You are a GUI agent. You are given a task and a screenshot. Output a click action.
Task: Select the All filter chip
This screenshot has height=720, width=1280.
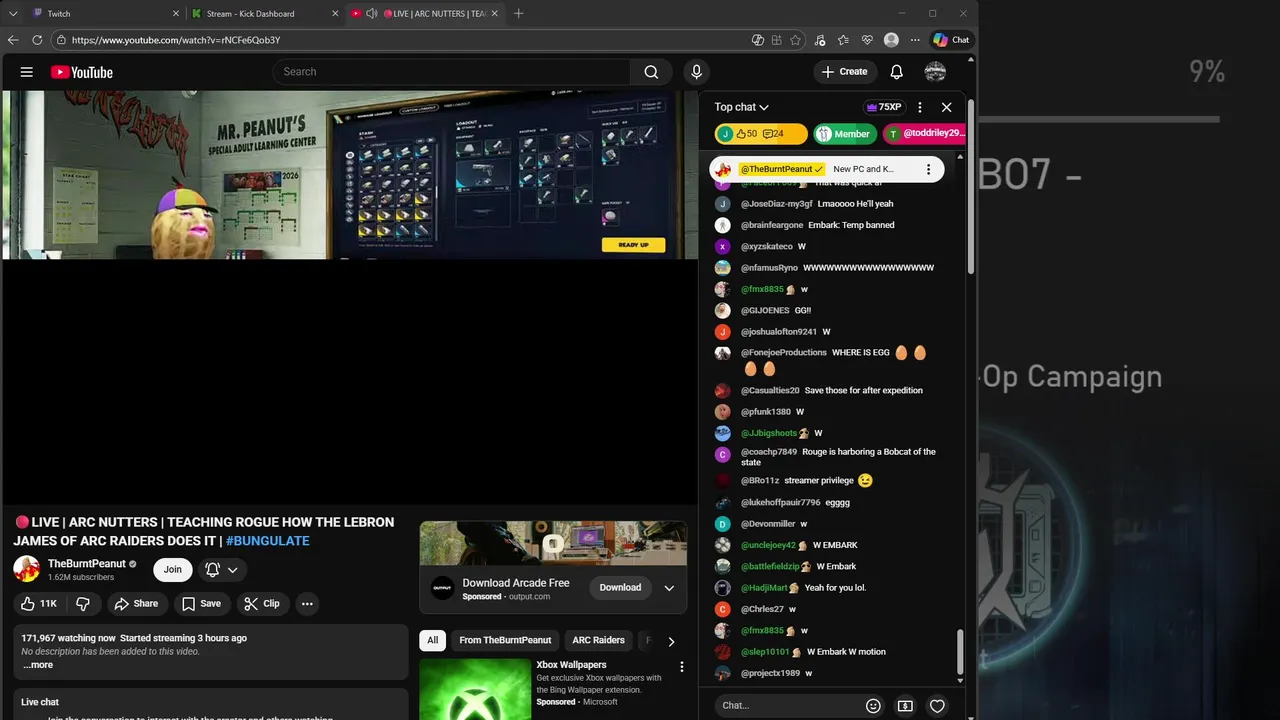tap(433, 640)
